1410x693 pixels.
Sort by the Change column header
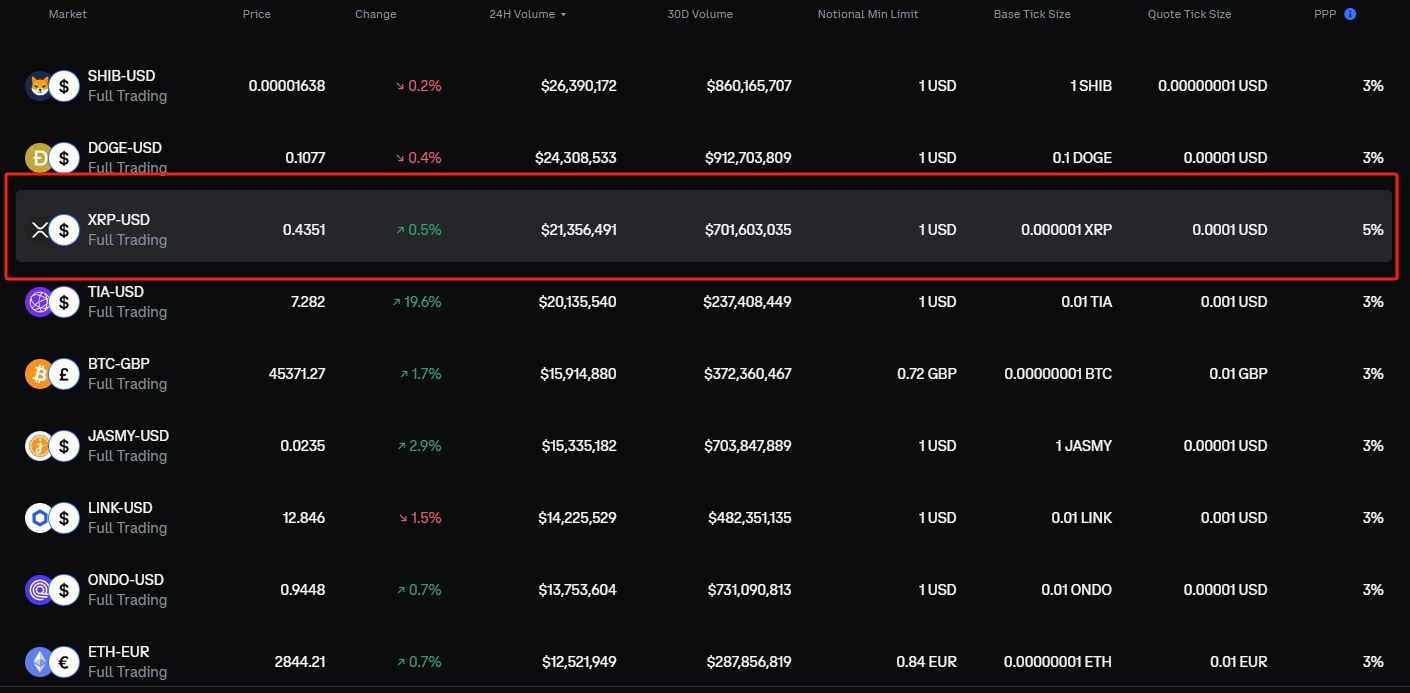375,14
